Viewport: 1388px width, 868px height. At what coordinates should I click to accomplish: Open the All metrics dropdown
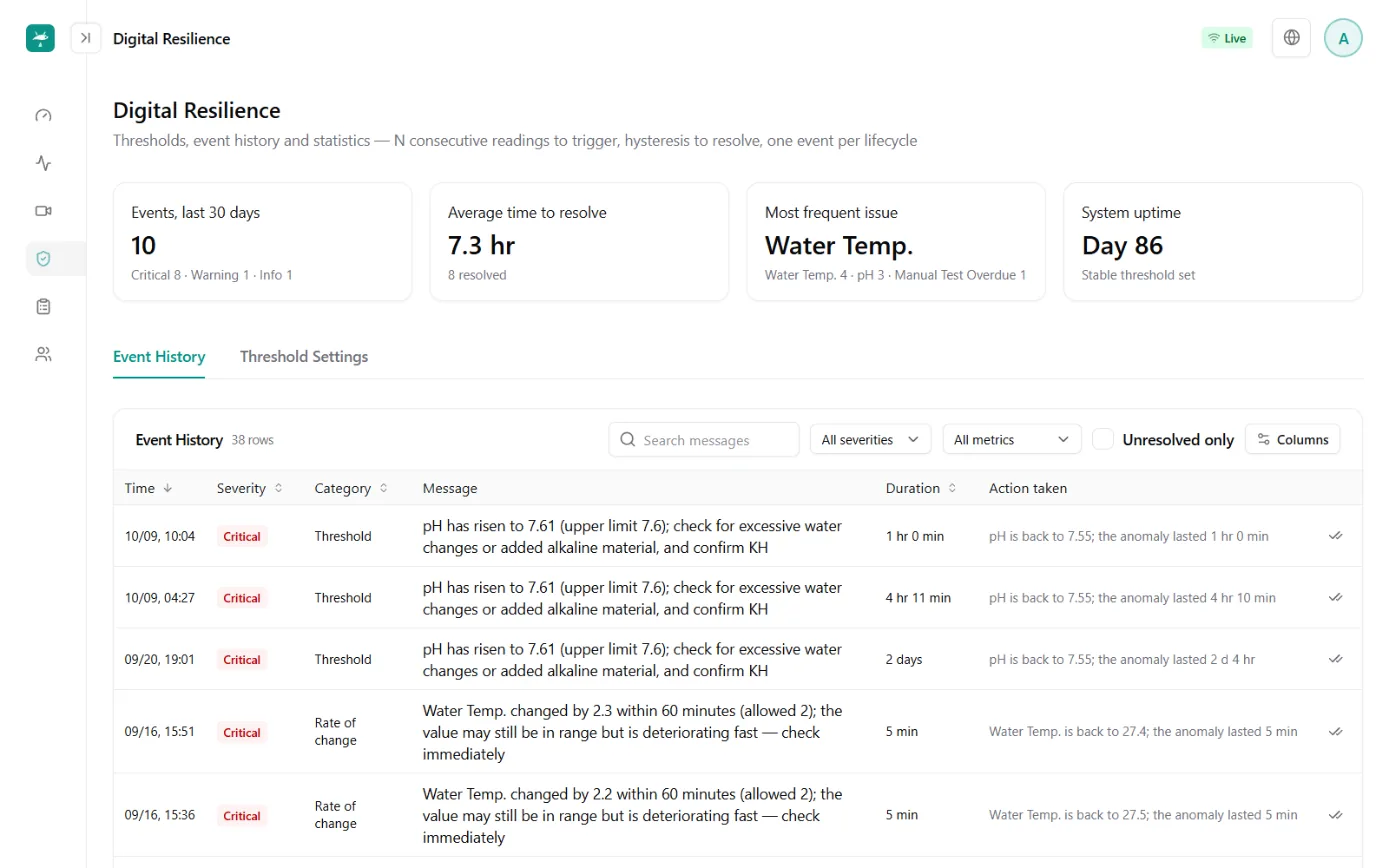point(1012,439)
